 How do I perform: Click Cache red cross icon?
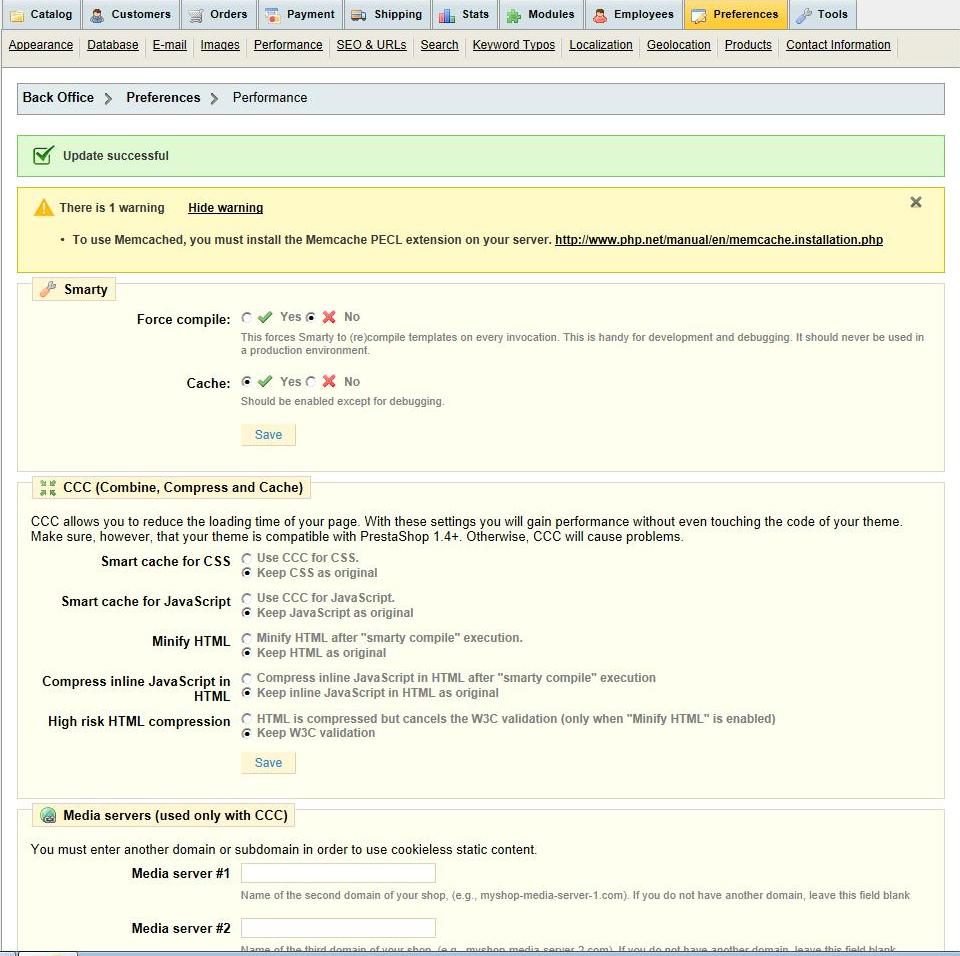click(329, 382)
